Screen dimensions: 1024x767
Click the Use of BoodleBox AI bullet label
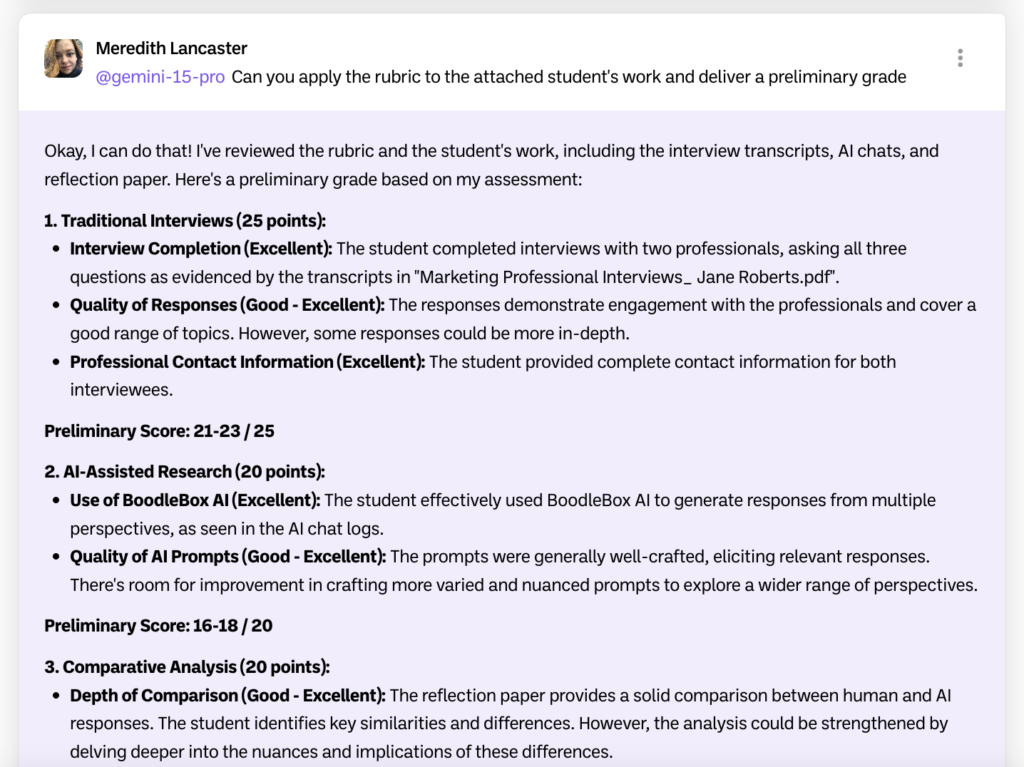(195, 499)
